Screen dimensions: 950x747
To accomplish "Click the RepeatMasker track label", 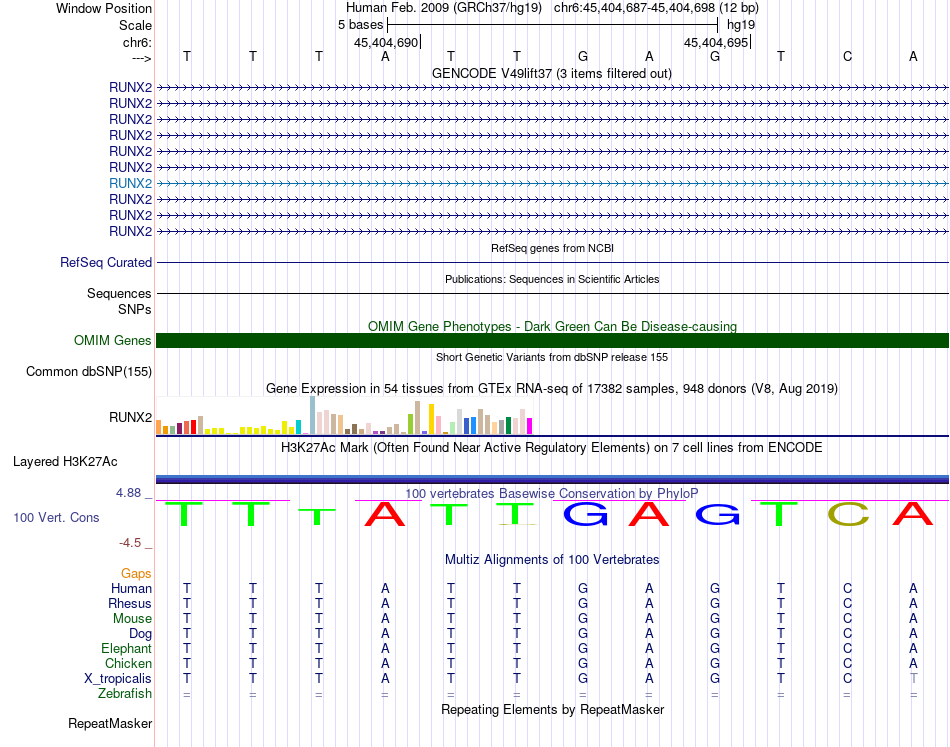I will tap(110, 723).
